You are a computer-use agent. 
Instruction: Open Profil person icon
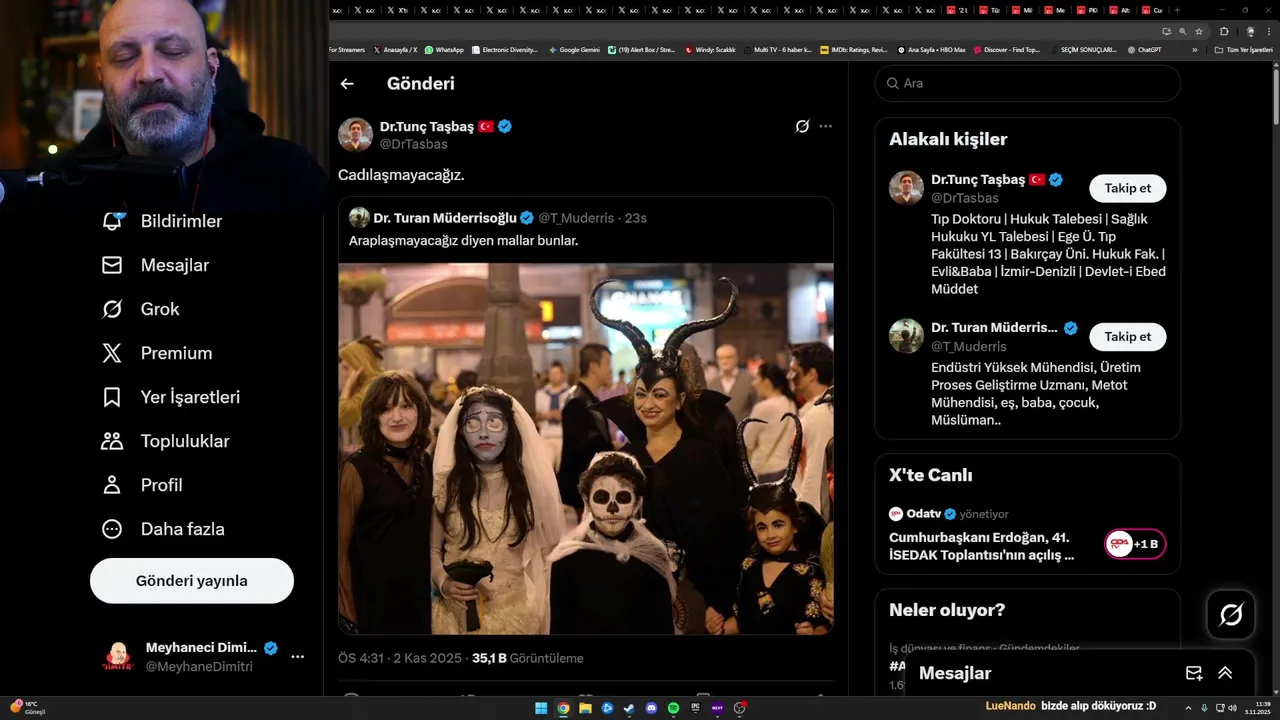pos(112,485)
